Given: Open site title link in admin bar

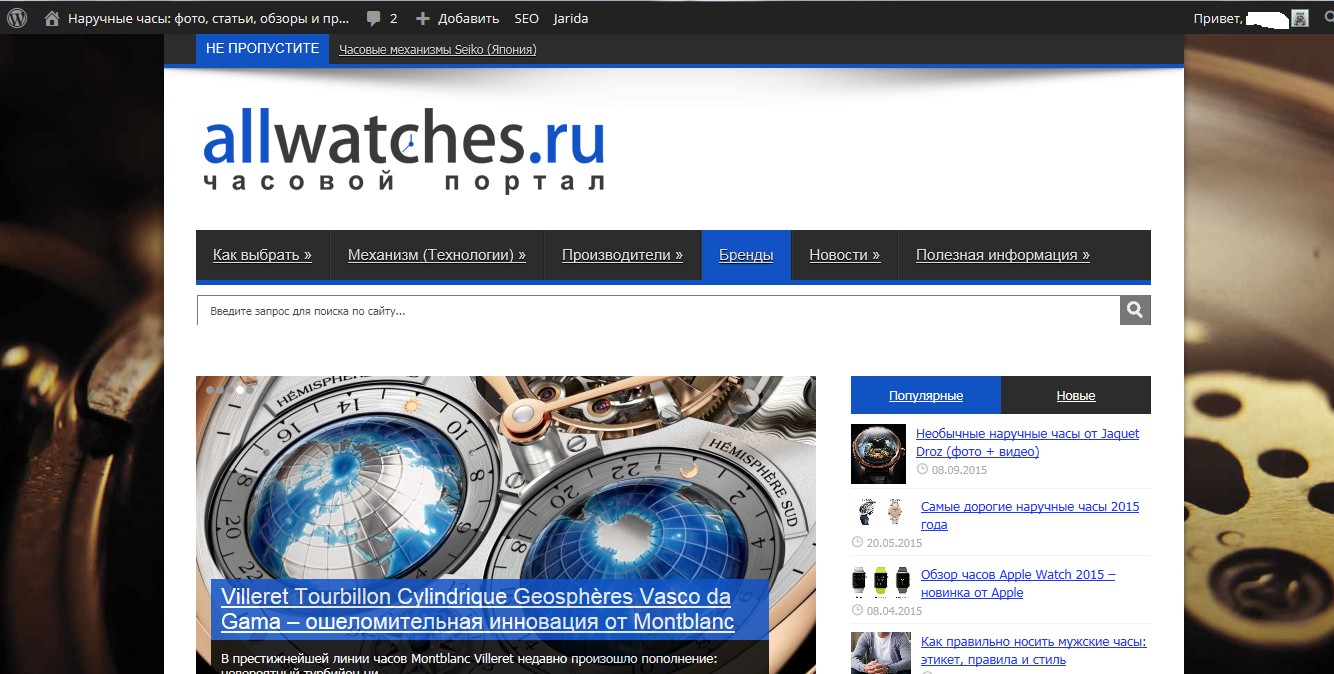Looking at the screenshot, I should point(209,18).
